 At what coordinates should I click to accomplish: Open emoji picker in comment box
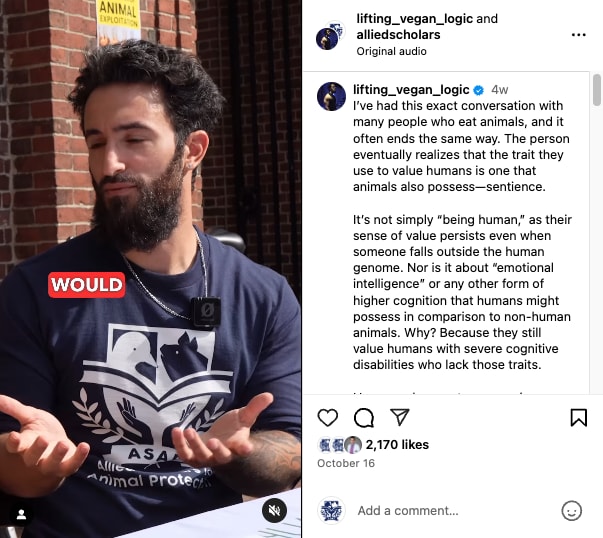tap(571, 511)
